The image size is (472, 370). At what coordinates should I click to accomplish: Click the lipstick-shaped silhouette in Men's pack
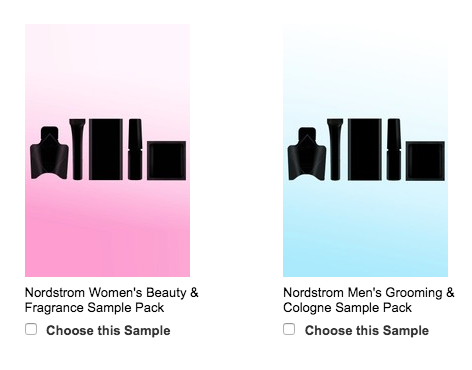[x=394, y=149]
